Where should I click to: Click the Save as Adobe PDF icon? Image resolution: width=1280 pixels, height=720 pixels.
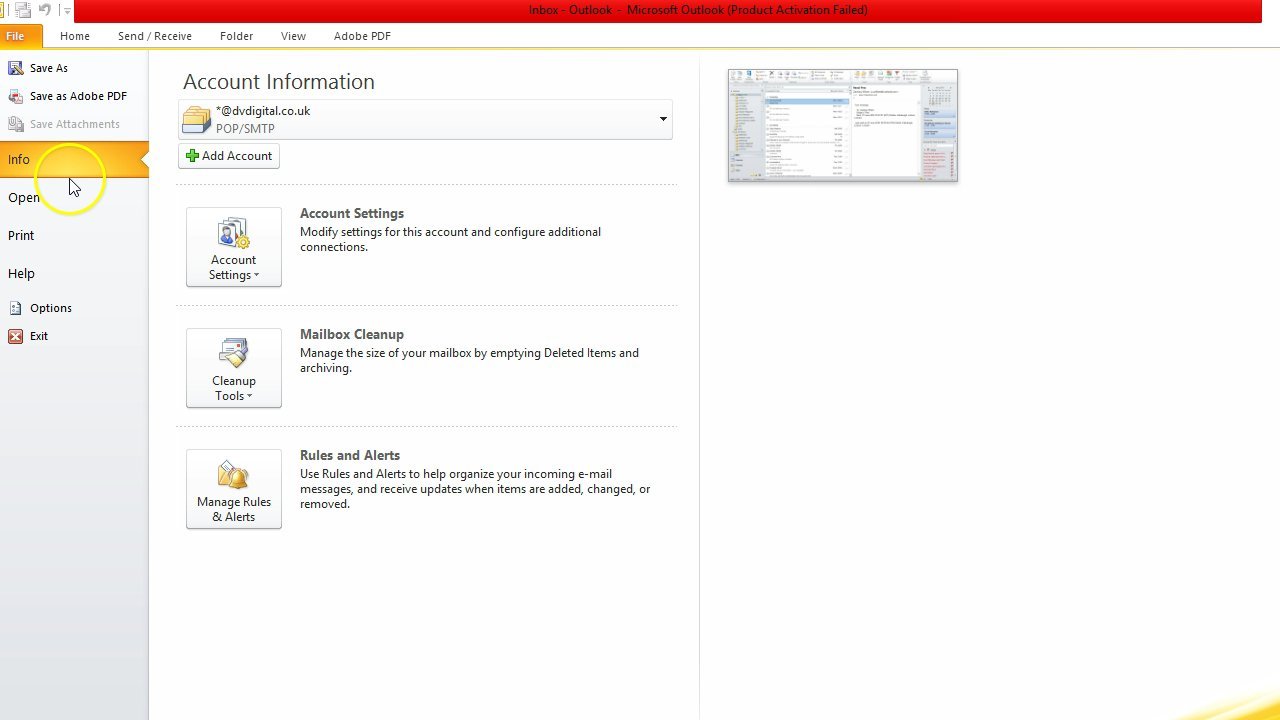coord(15,96)
